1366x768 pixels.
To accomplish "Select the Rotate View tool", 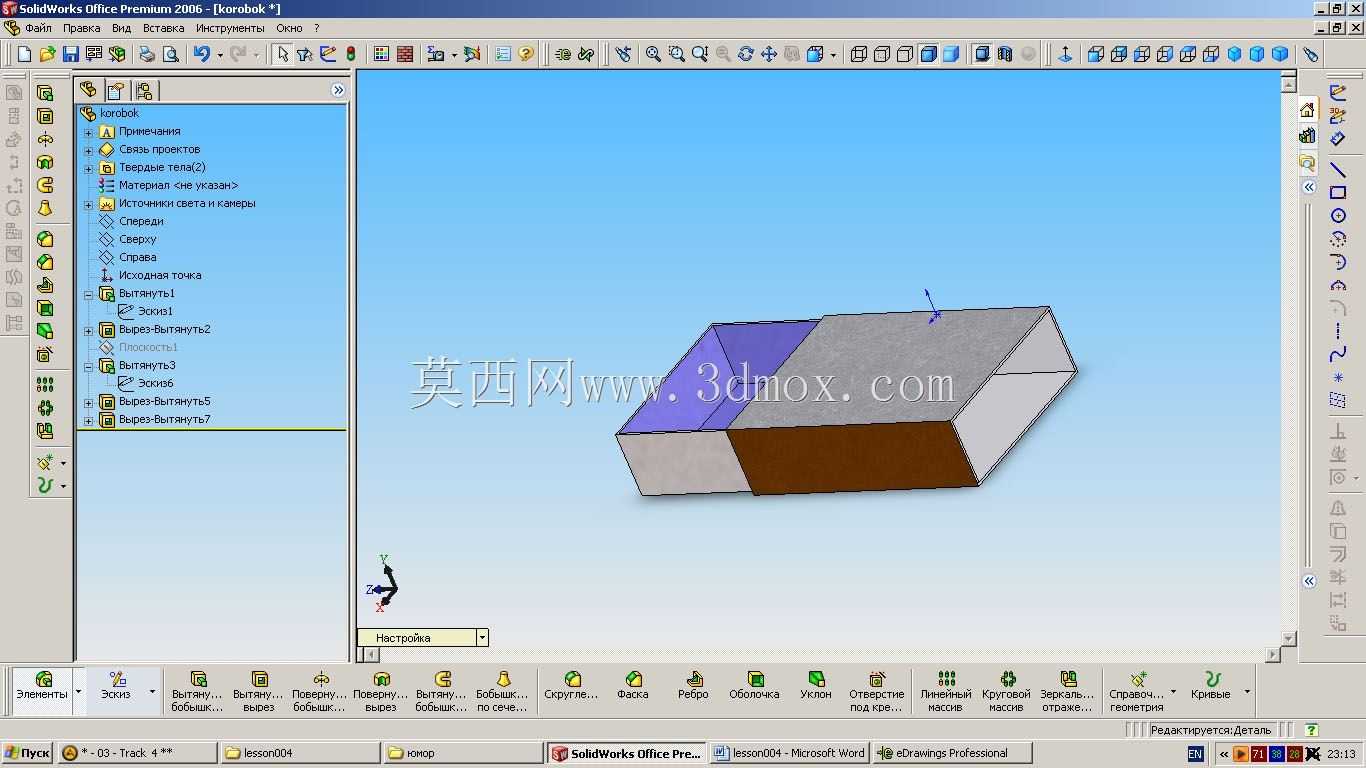I will click(745, 54).
